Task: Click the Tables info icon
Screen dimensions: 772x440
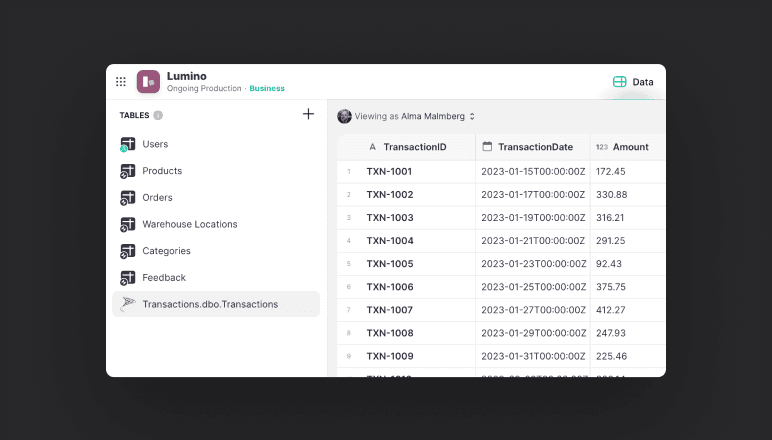Action: pos(158,115)
